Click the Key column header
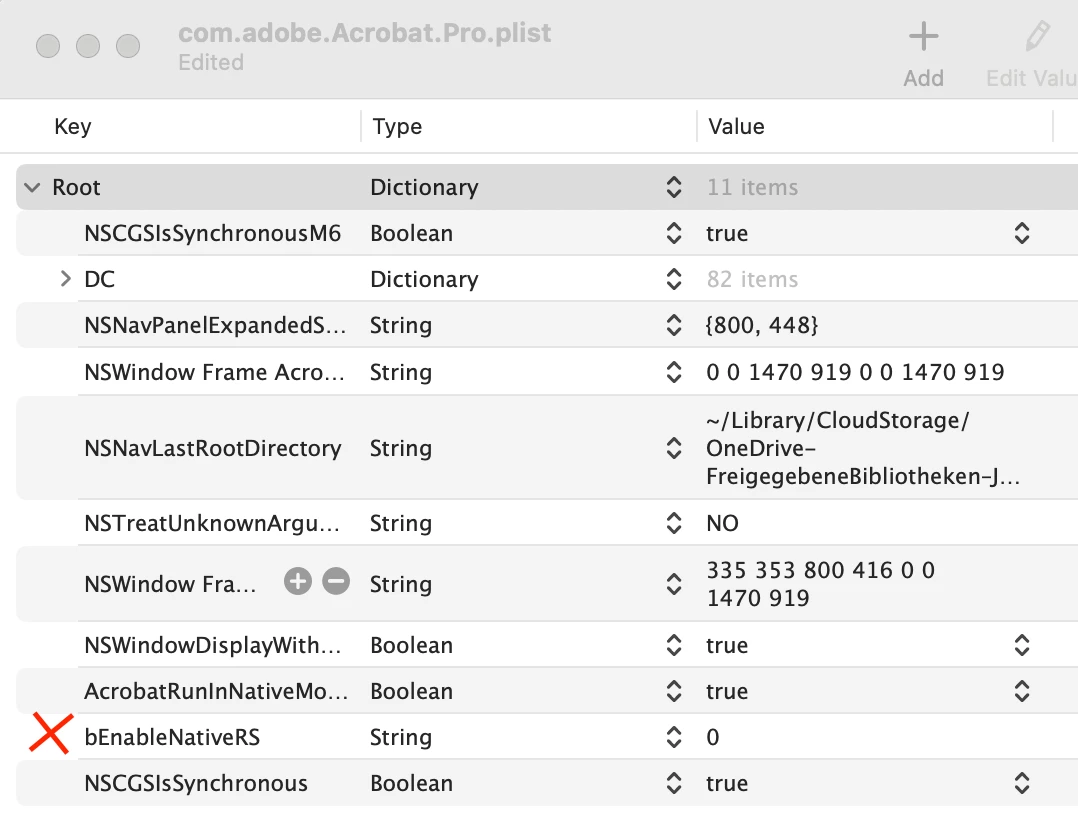The height and width of the screenshot is (832, 1078). pos(73,127)
